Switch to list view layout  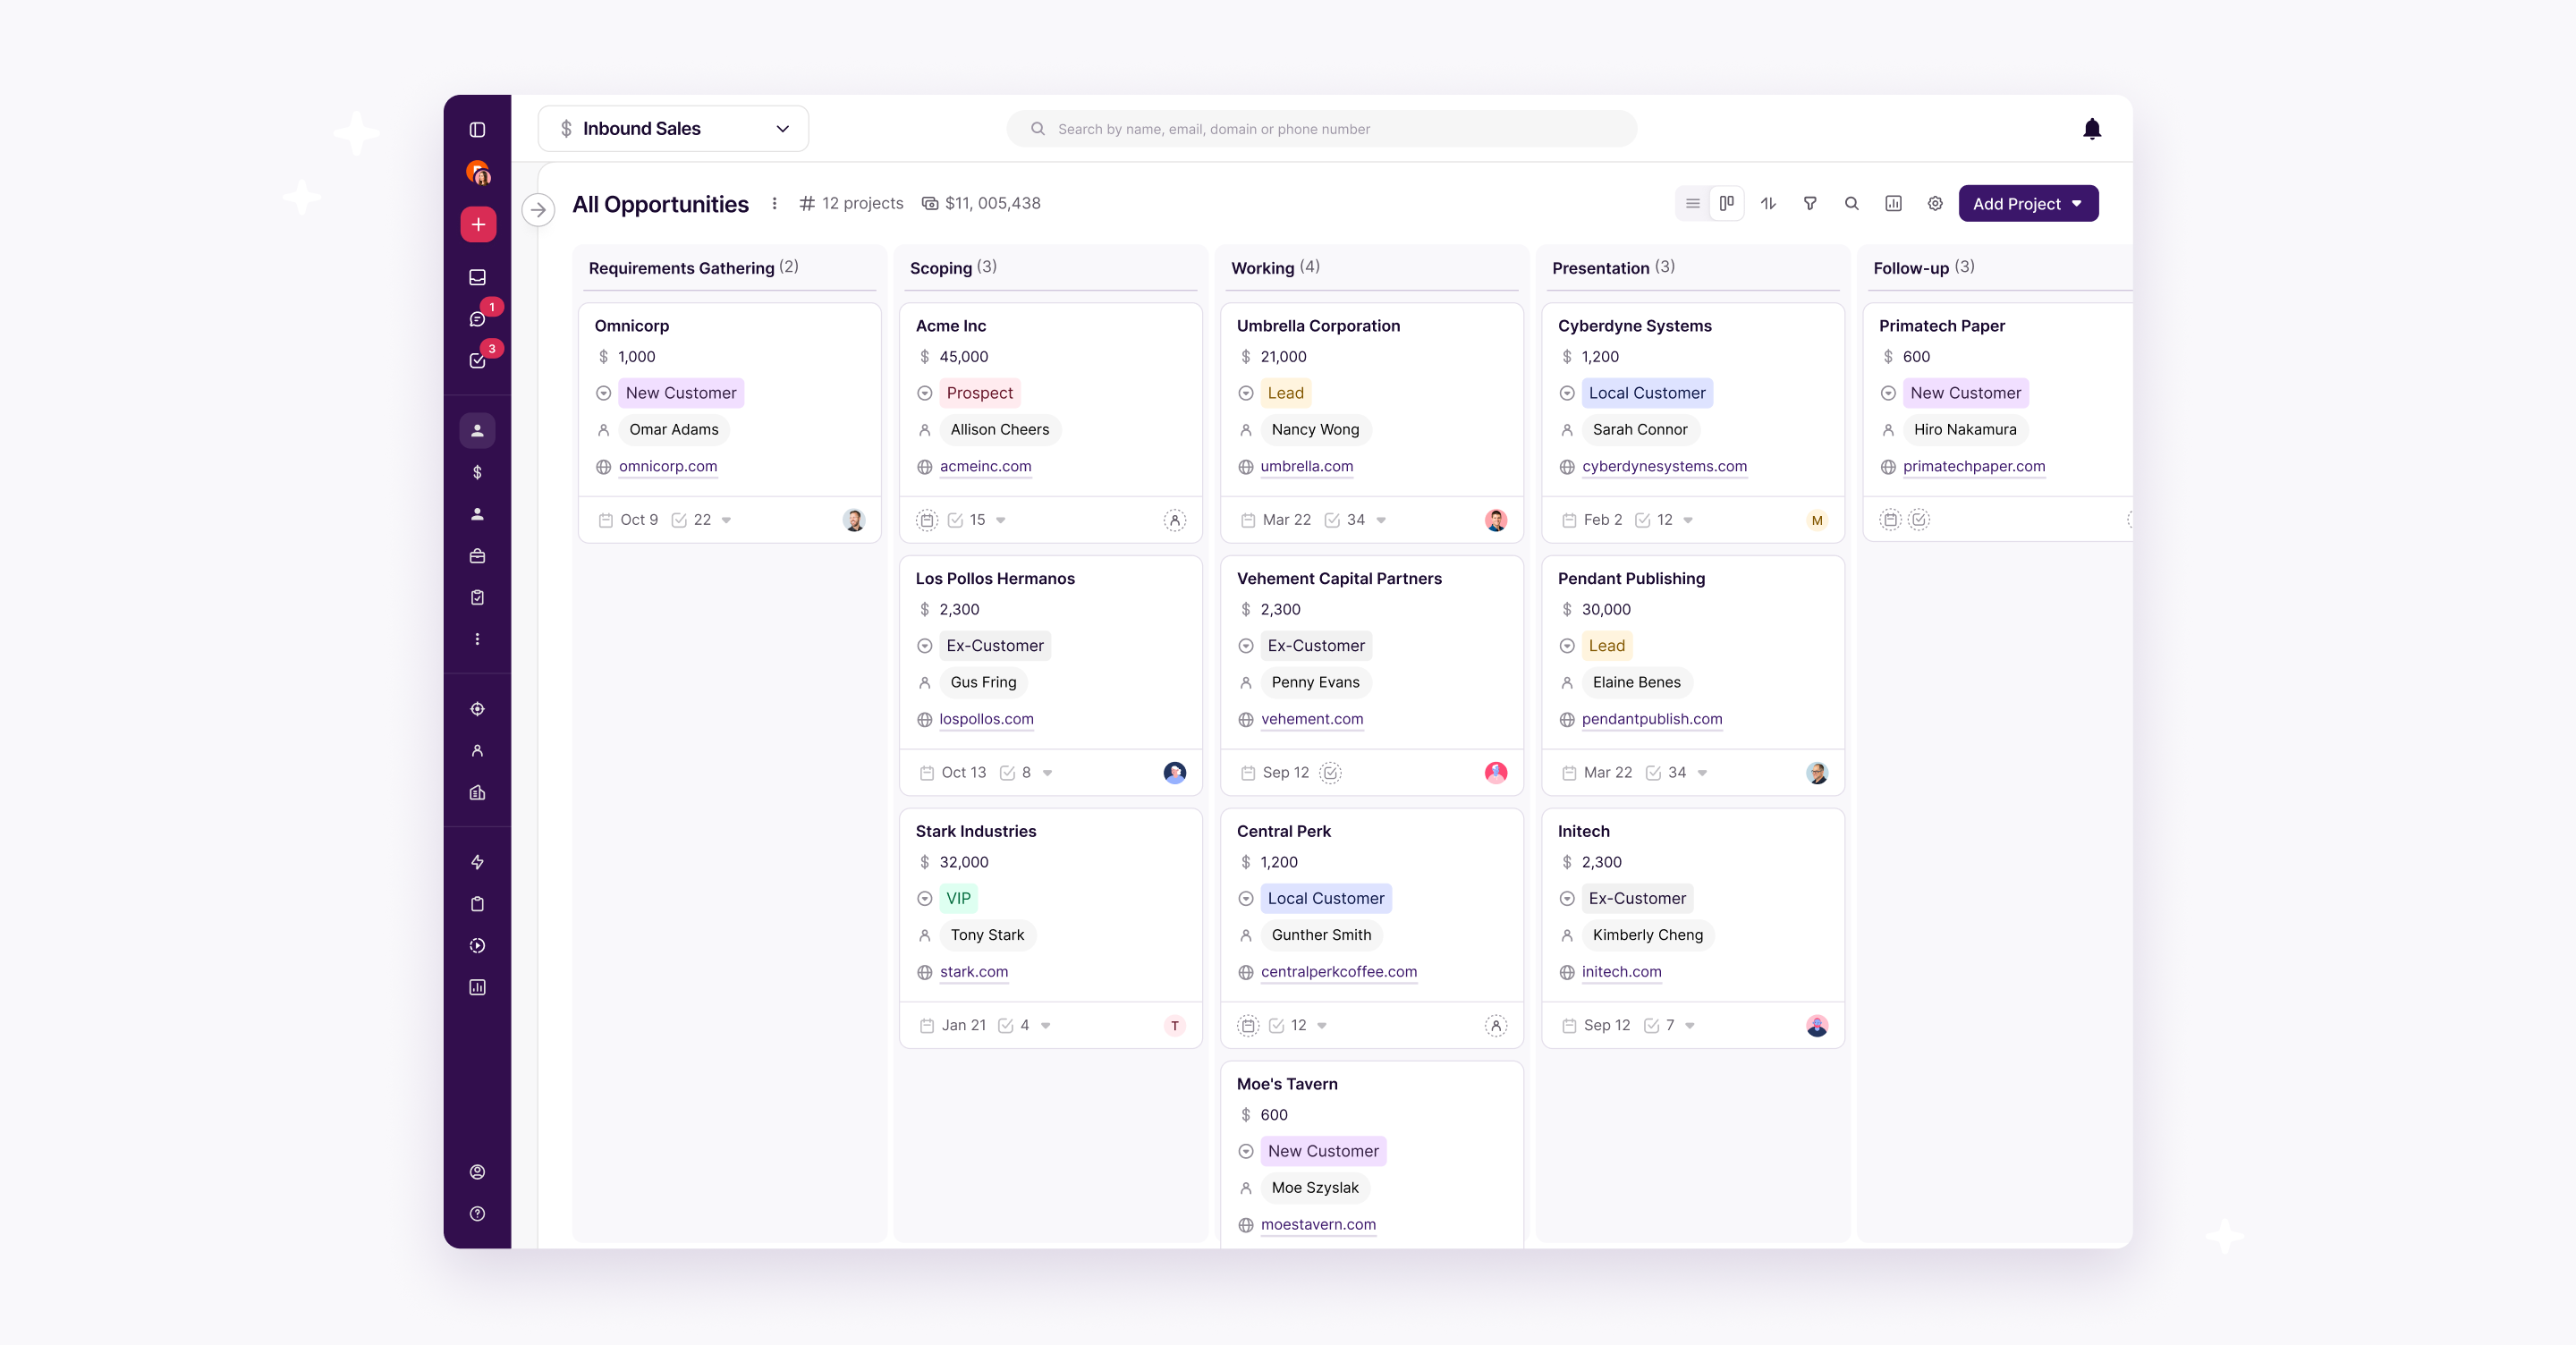(x=1692, y=203)
